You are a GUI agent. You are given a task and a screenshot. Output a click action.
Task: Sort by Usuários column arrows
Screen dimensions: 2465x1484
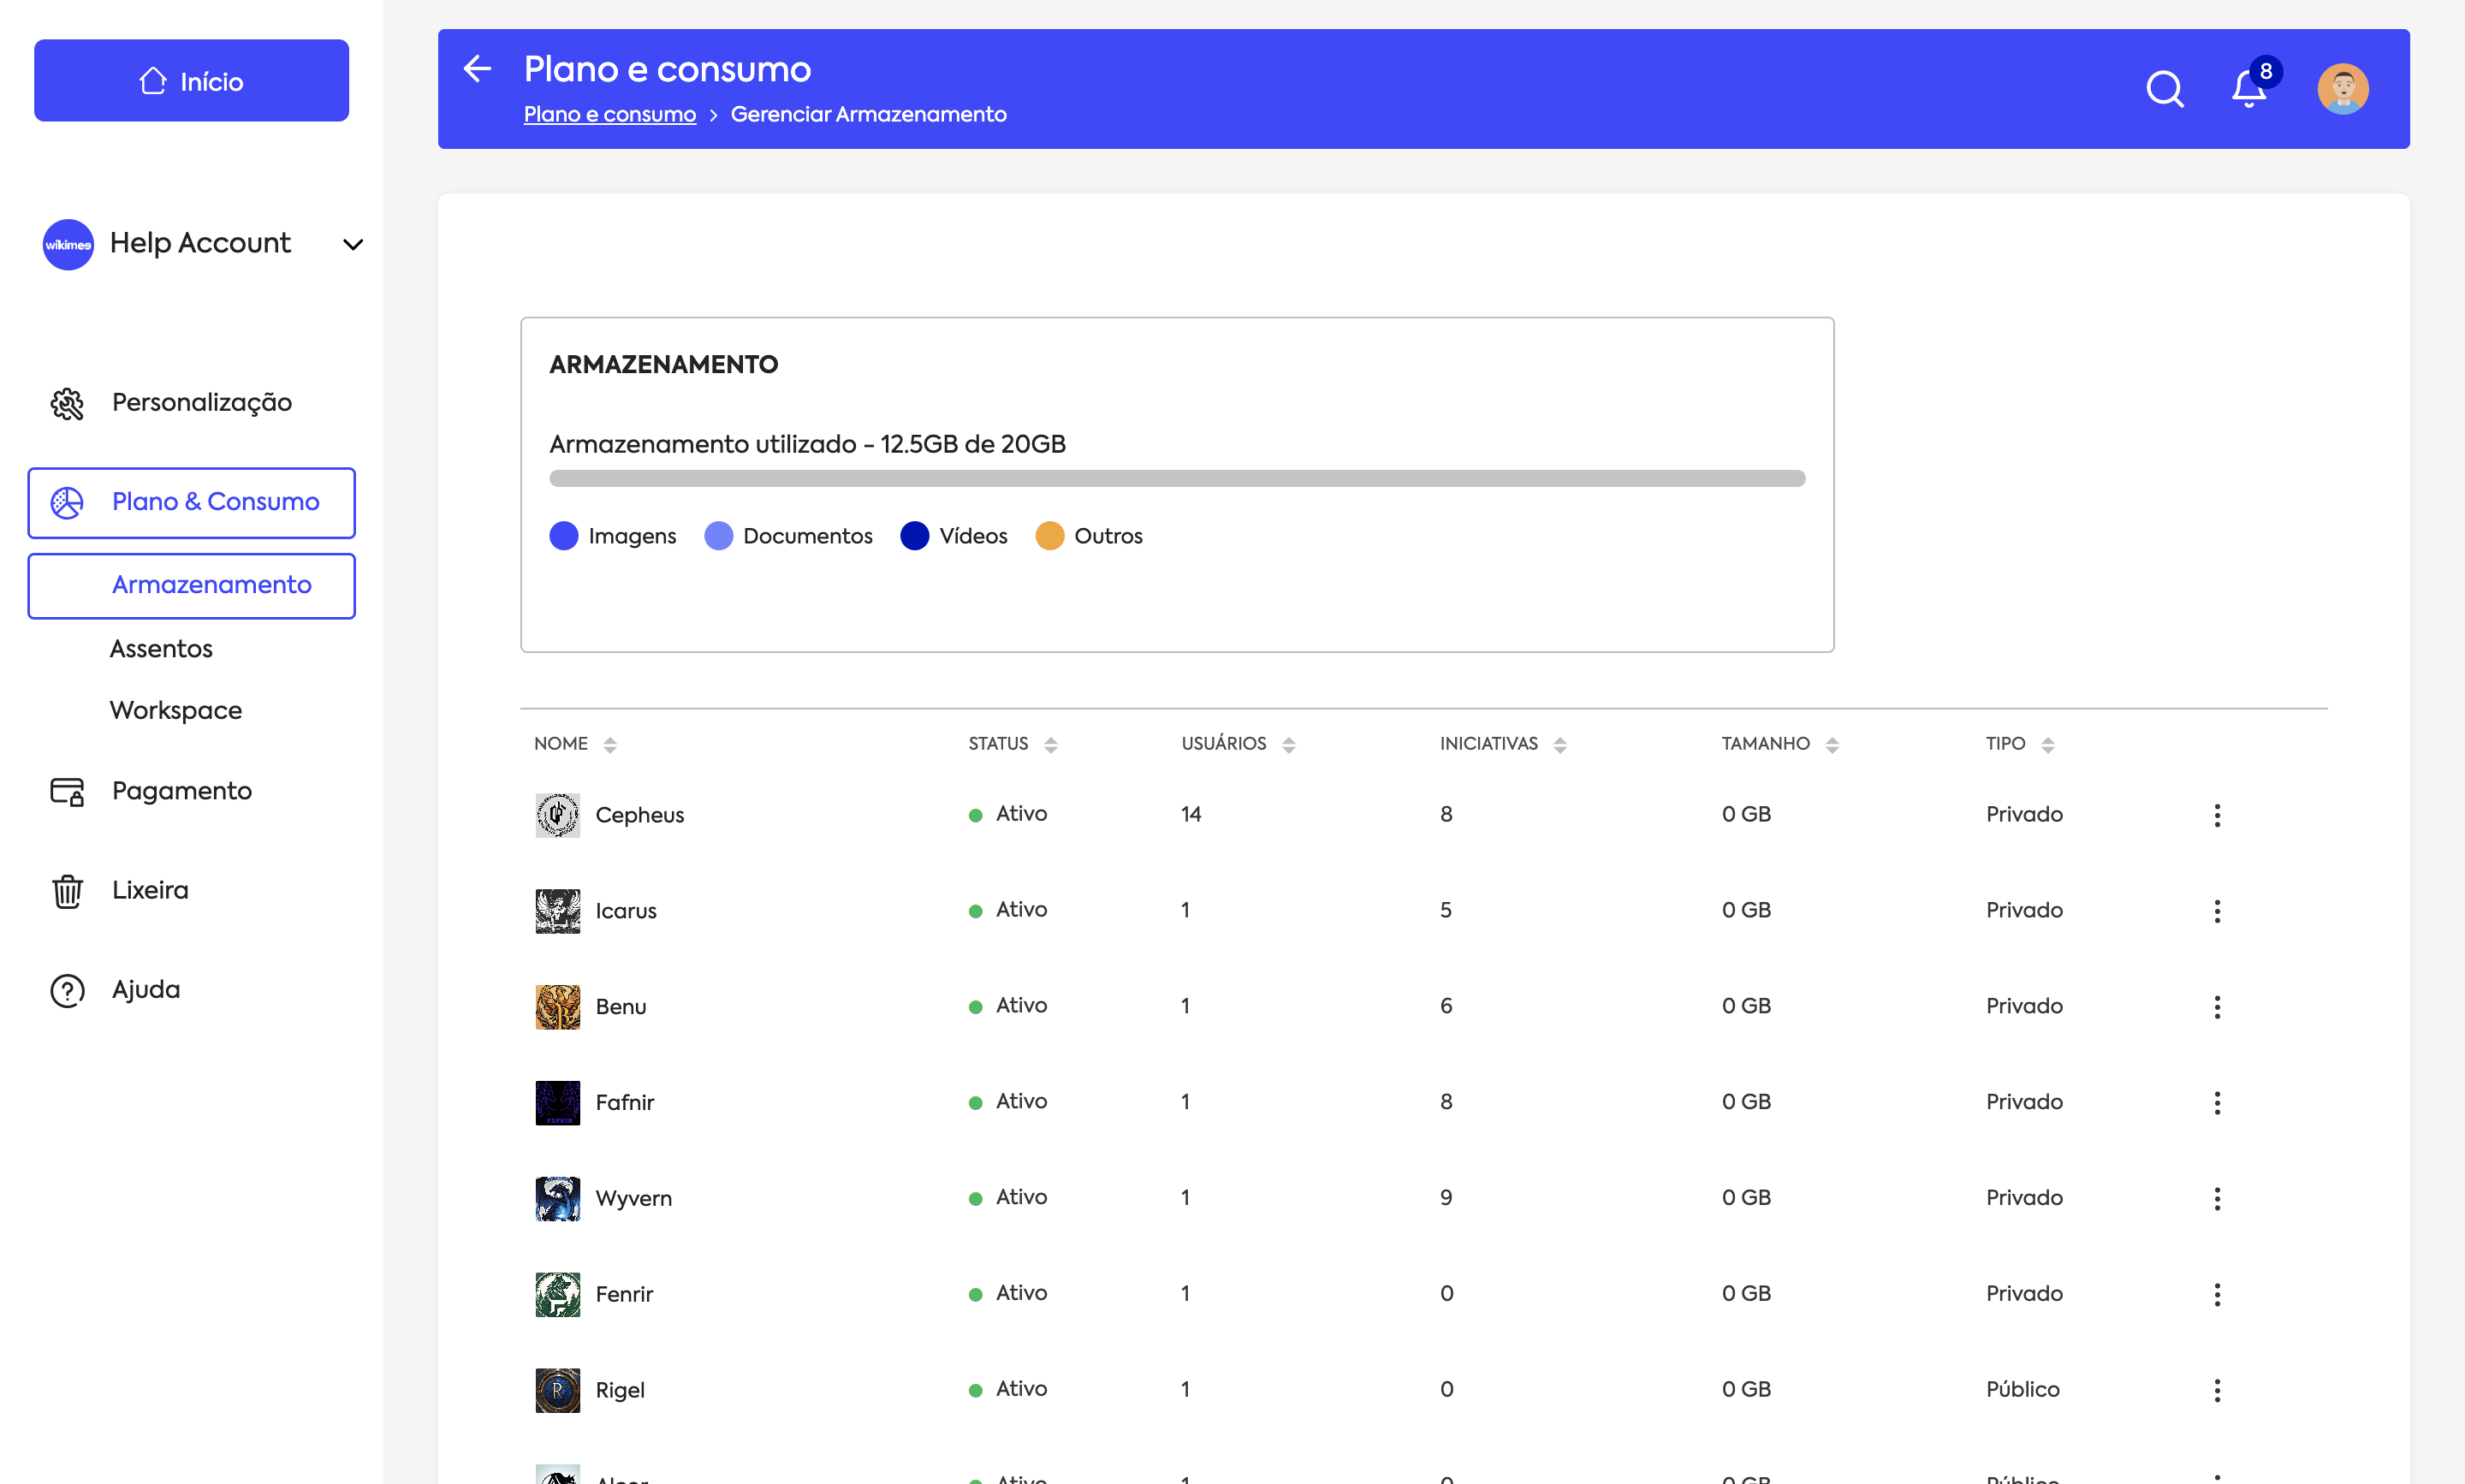click(1288, 744)
